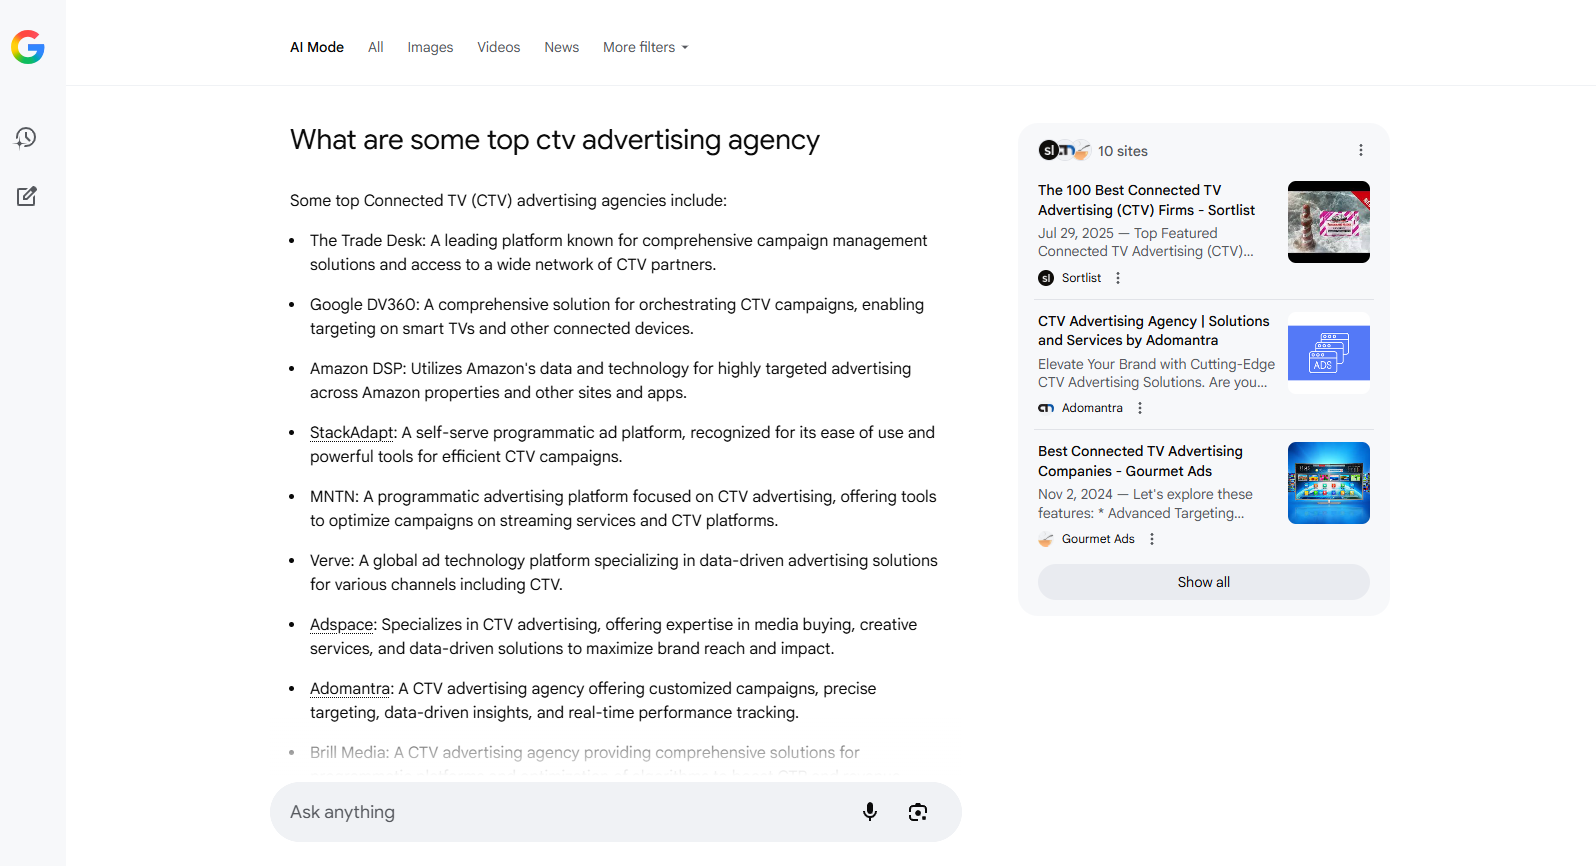Click the Gourmet Ads favicon under the third result

pos(1046,539)
